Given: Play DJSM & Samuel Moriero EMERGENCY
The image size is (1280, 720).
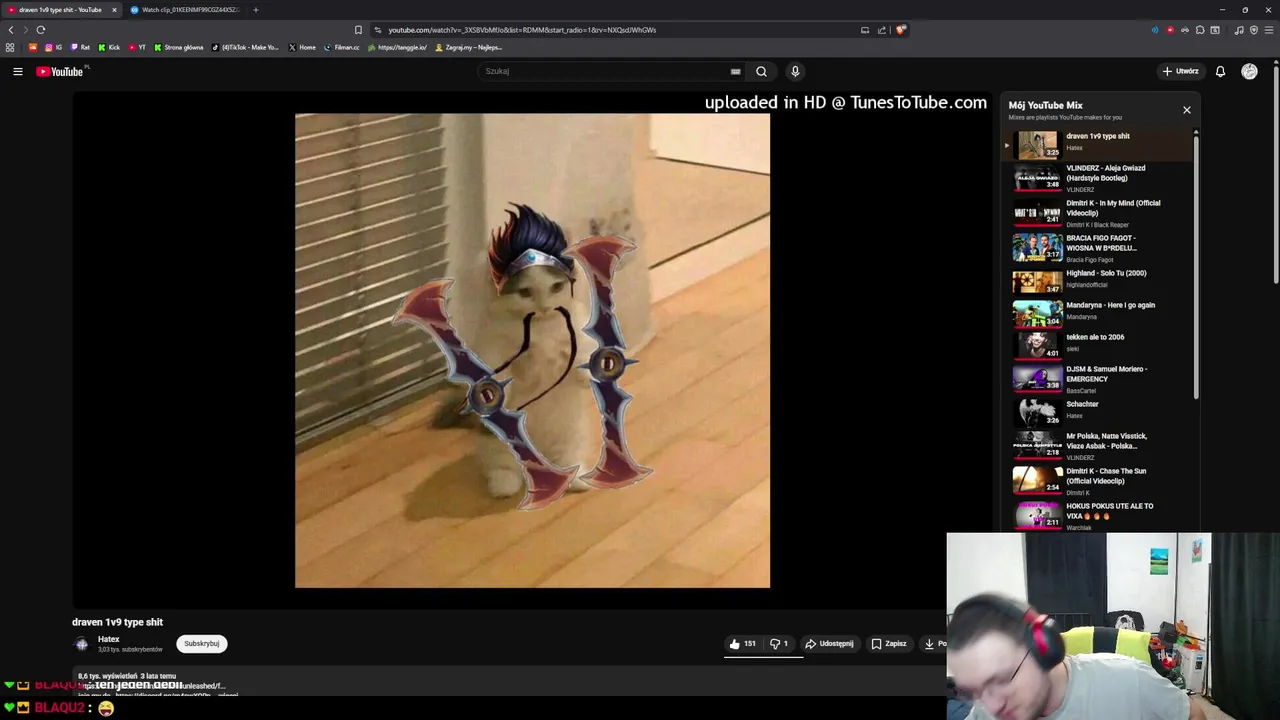Looking at the screenshot, I should point(1097,378).
